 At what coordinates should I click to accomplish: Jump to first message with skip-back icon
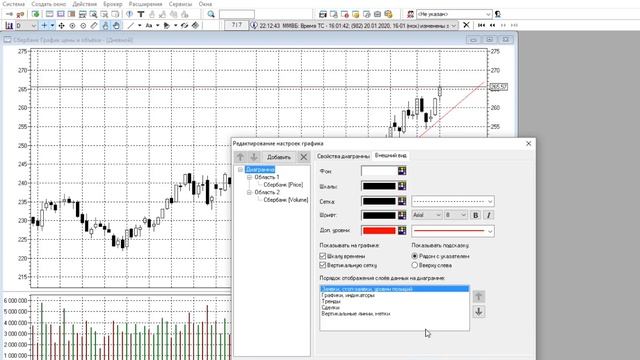[481, 25]
